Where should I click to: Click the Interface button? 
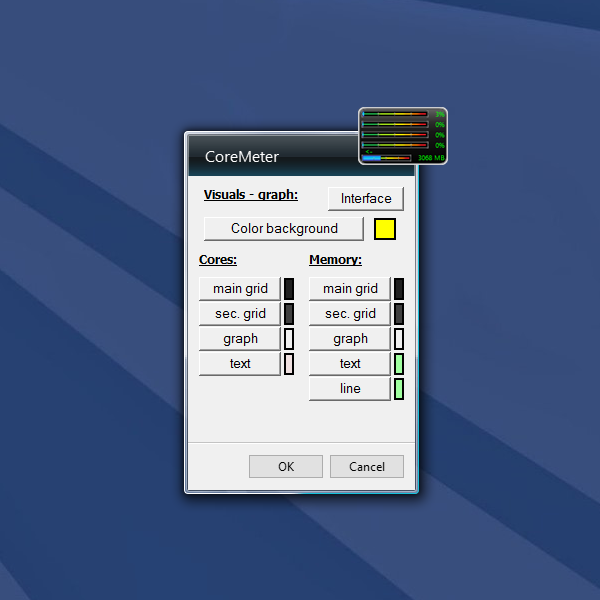point(366,199)
